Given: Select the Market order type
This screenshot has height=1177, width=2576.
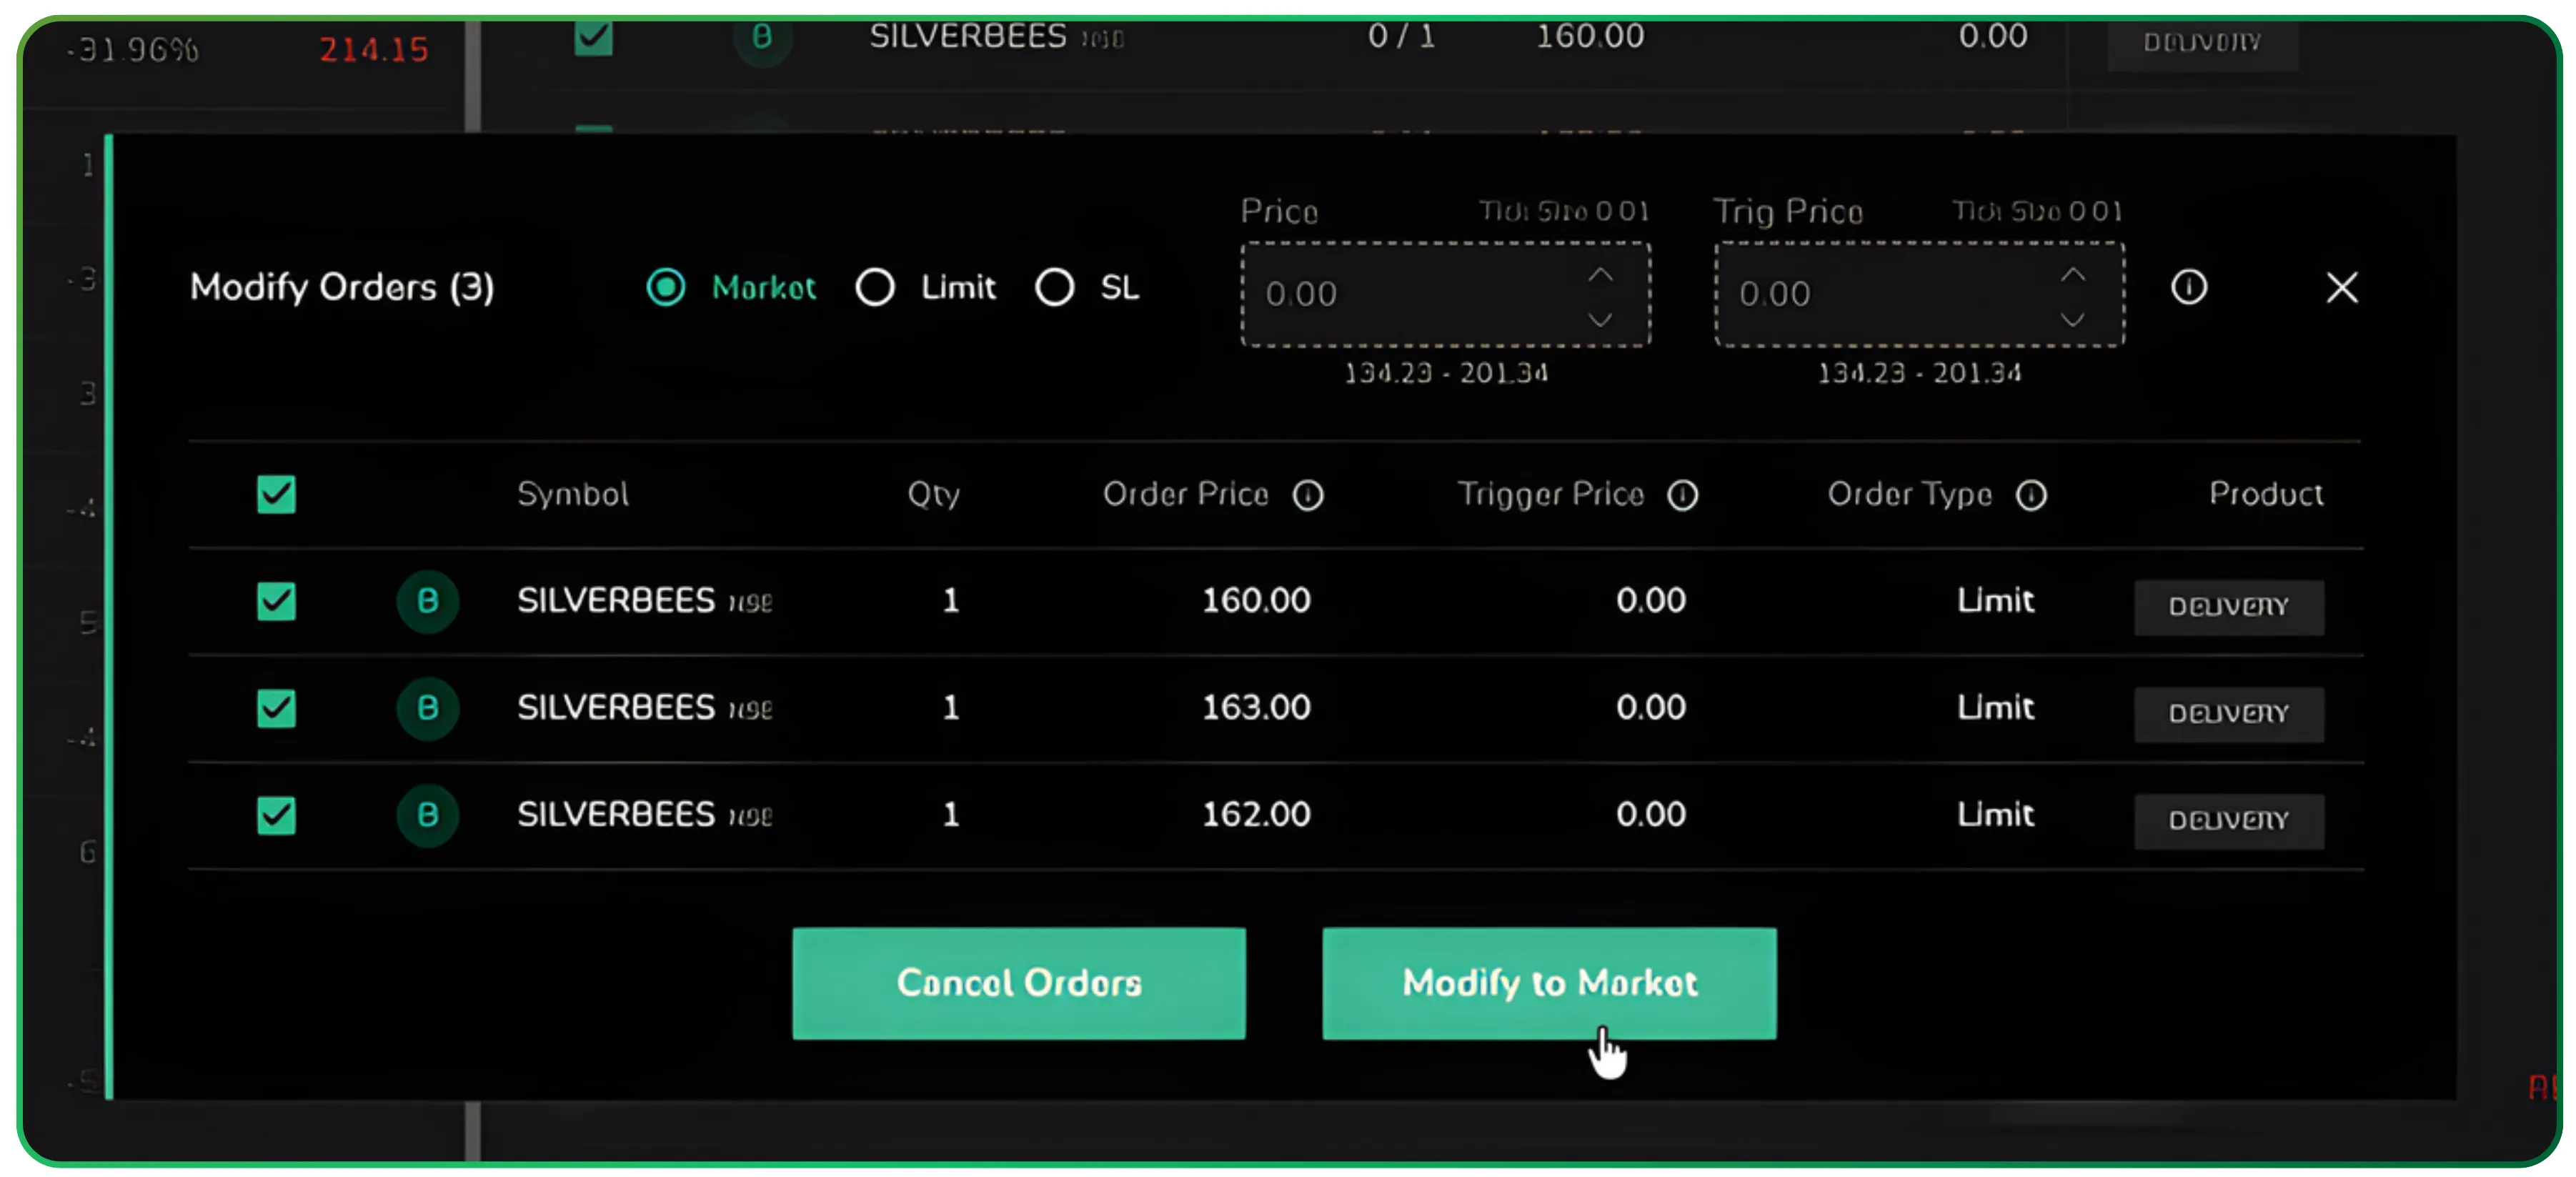Looking at the screenshot, I should [666, 288].
